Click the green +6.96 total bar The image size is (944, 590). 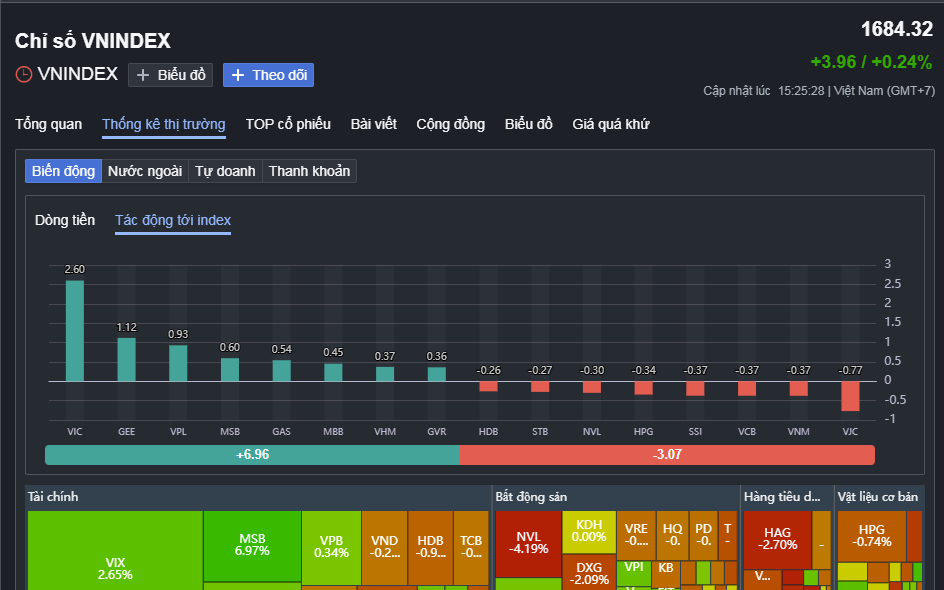(x=252, y=455)
